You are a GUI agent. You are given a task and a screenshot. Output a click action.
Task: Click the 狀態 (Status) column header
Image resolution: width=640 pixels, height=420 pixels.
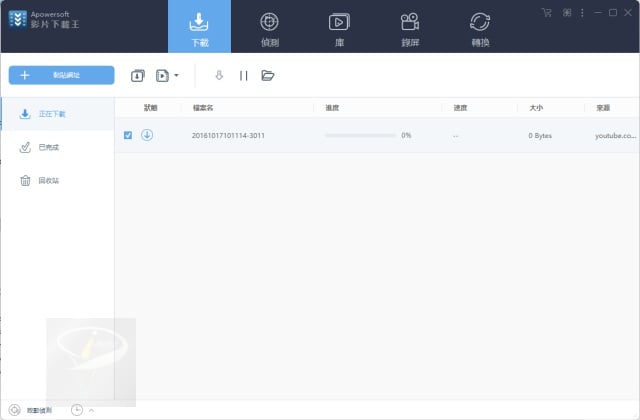coord(150,108)
